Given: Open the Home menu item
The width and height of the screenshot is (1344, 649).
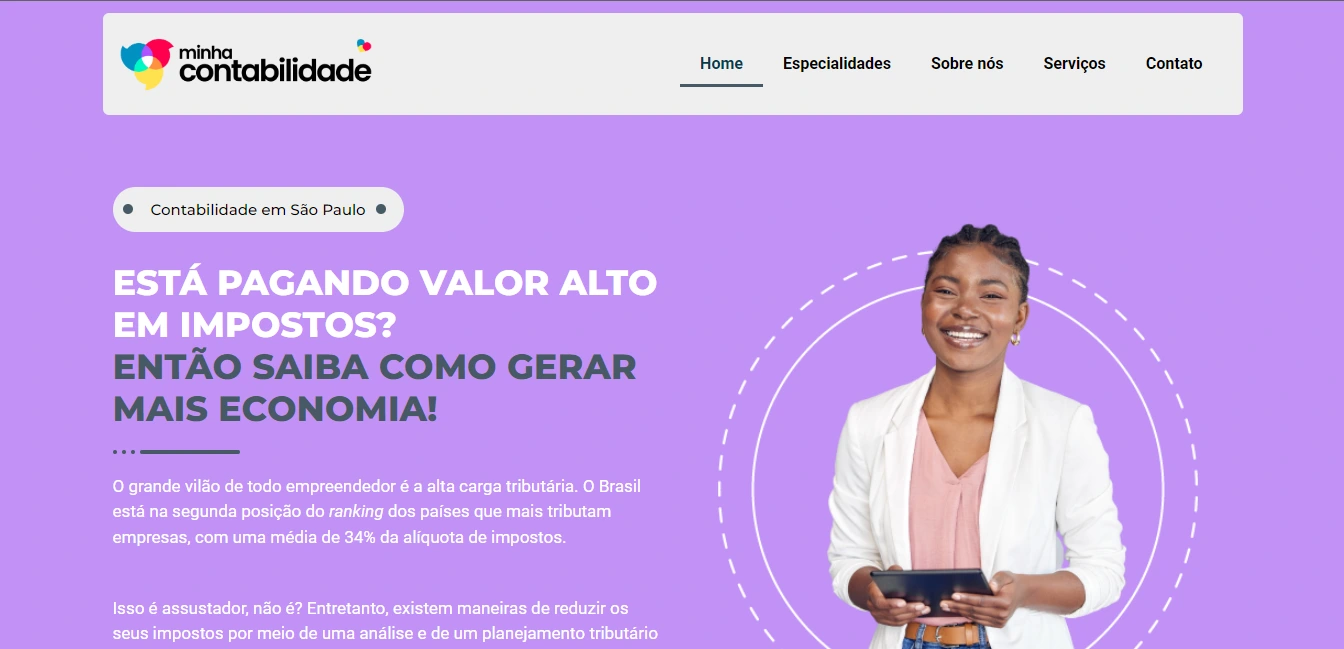Looking at the screenshot, I should click(721, 64).
